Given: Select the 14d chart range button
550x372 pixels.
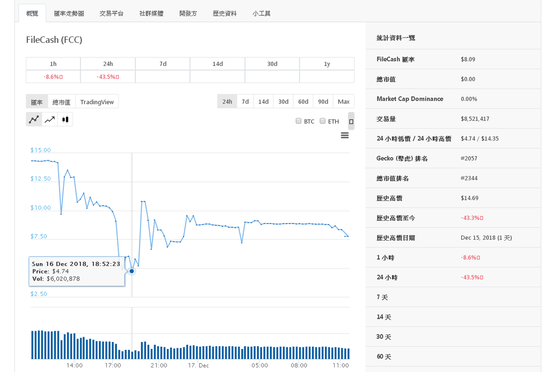Looking at the screenshot, I should coord(263,102).
